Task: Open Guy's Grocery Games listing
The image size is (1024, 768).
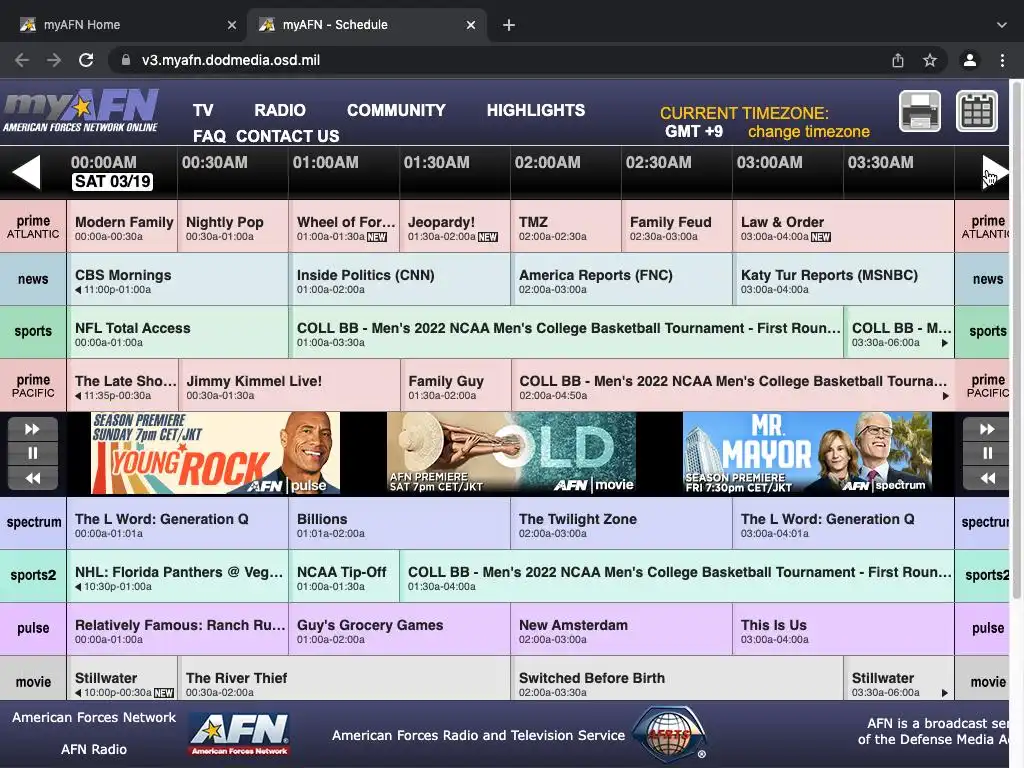Action: (400, 628)
